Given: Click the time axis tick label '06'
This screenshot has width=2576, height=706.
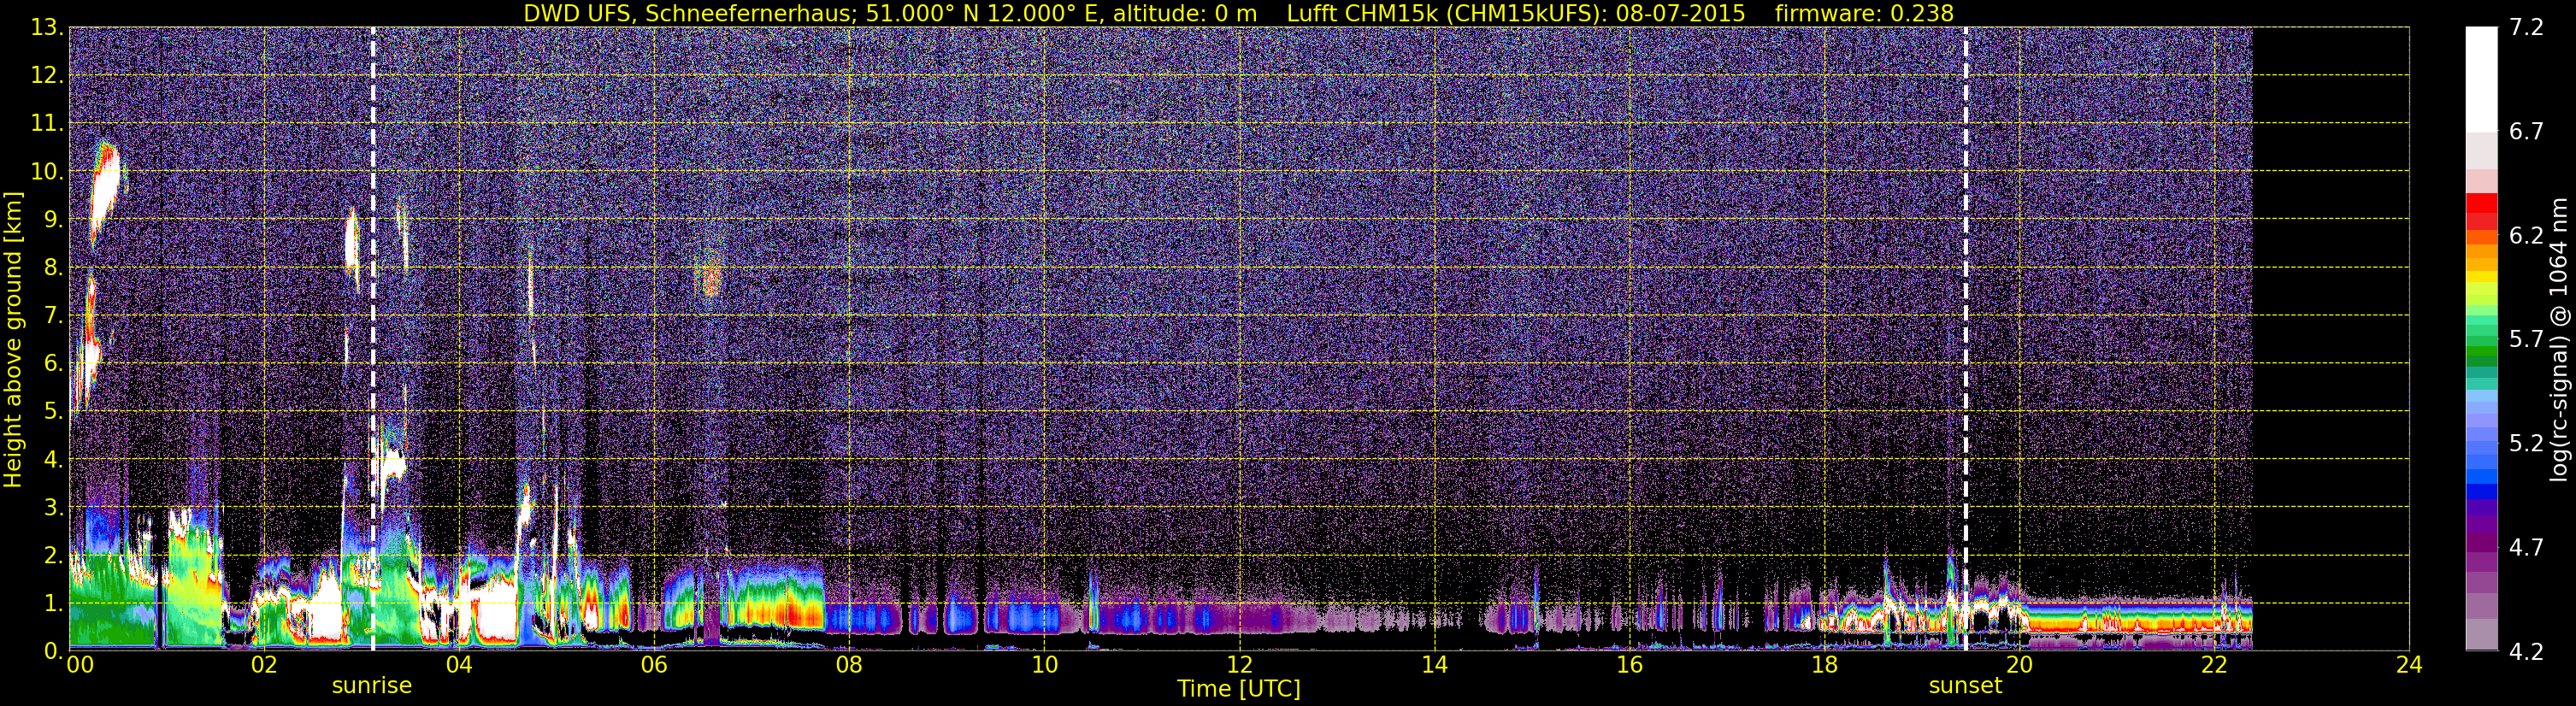Looking at the screenshot, I should [x=654, y=666].
